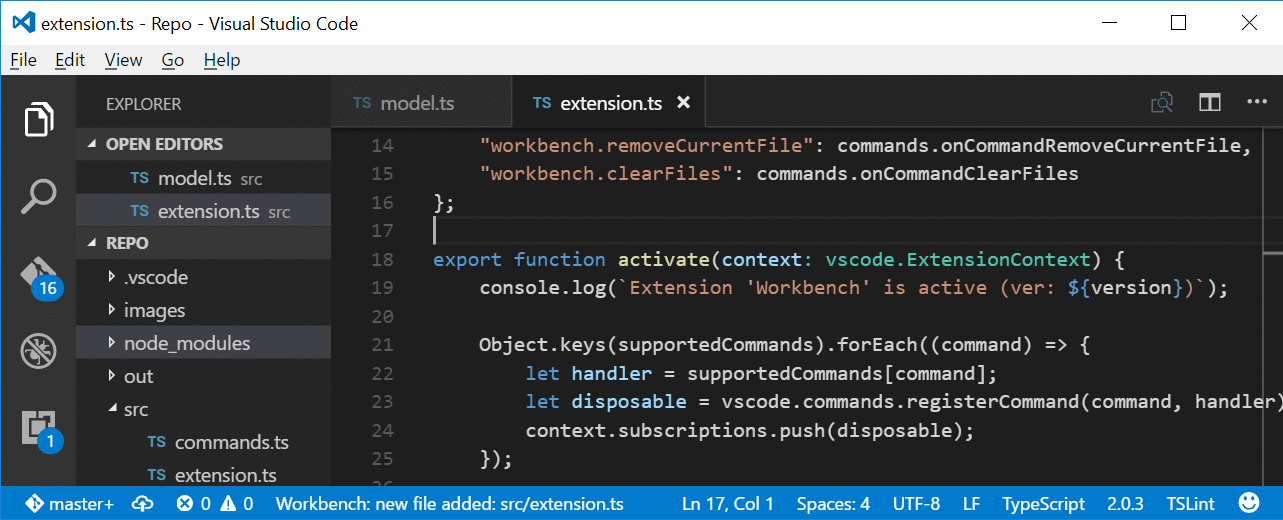Place cursor on the activate function name

click(x=664, y=259)
